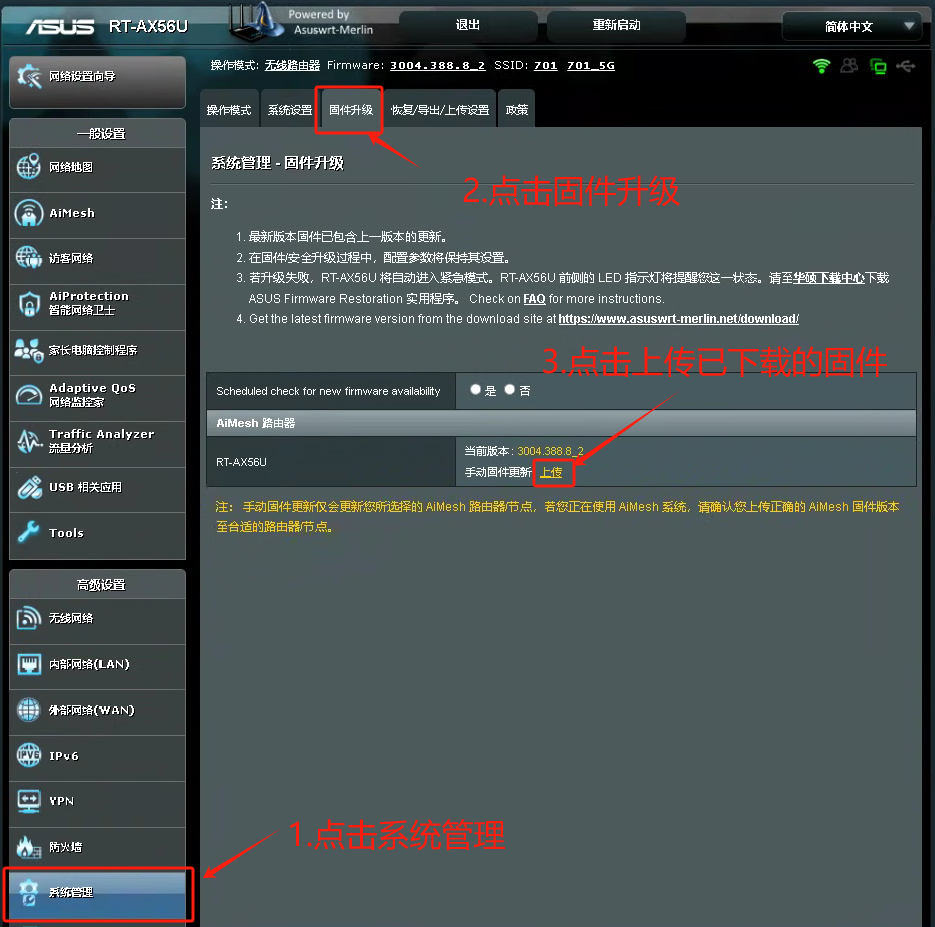Open the 网络设置向导 setup wizard icon
935x927 pixels.
[x=29, y=76]
